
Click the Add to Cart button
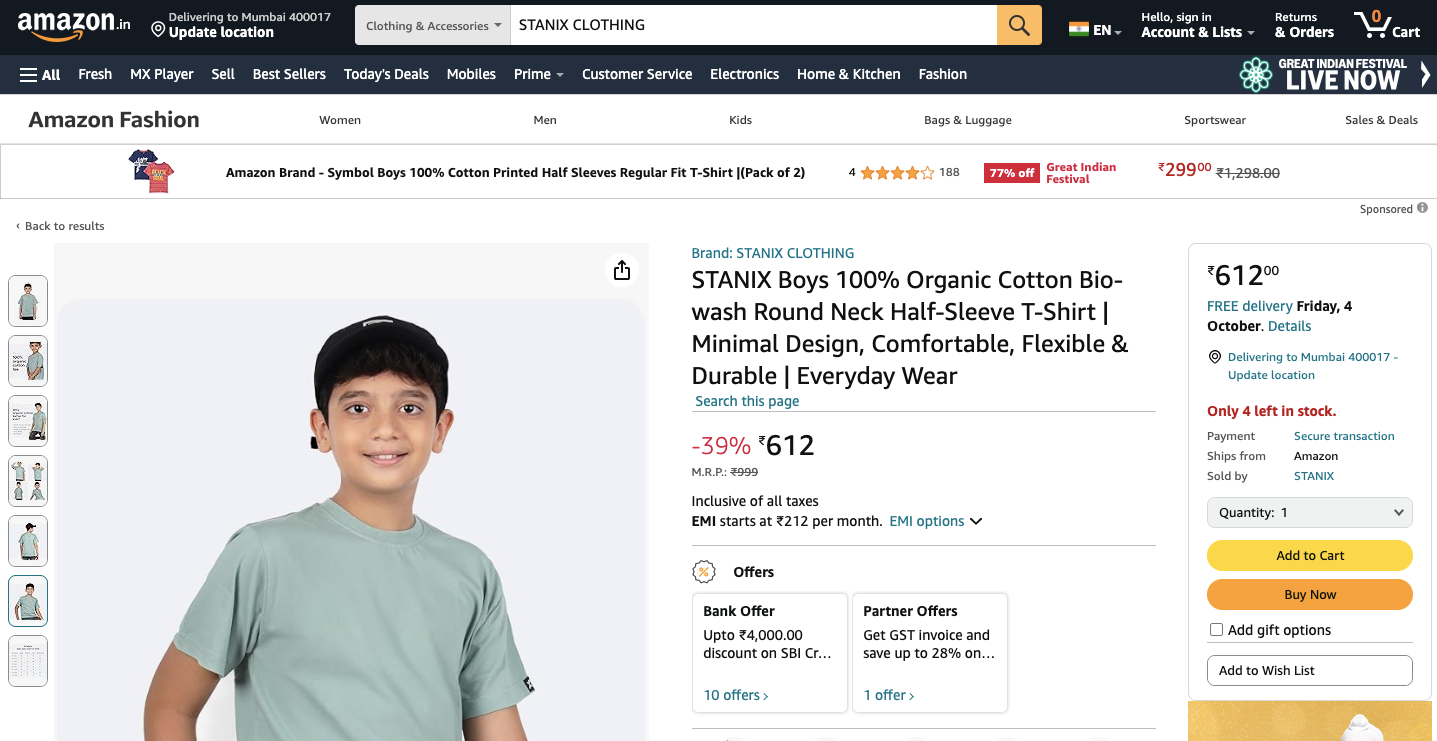click(x=1309, y=555)
